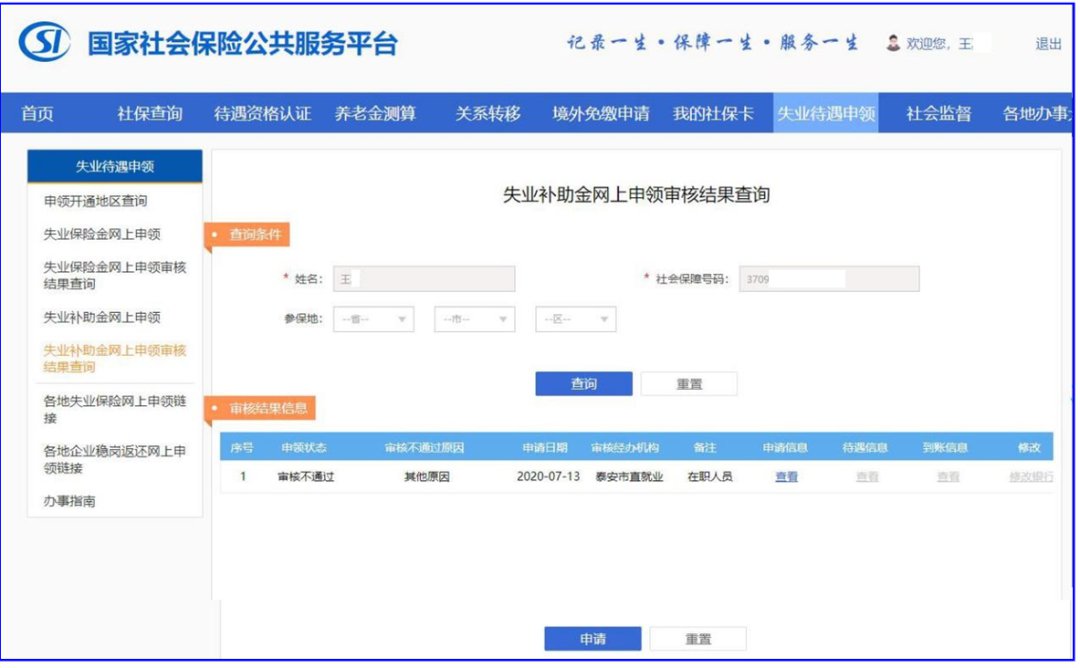
Task: Open the 市 city dropdown
Action: [x=474, y=319]
